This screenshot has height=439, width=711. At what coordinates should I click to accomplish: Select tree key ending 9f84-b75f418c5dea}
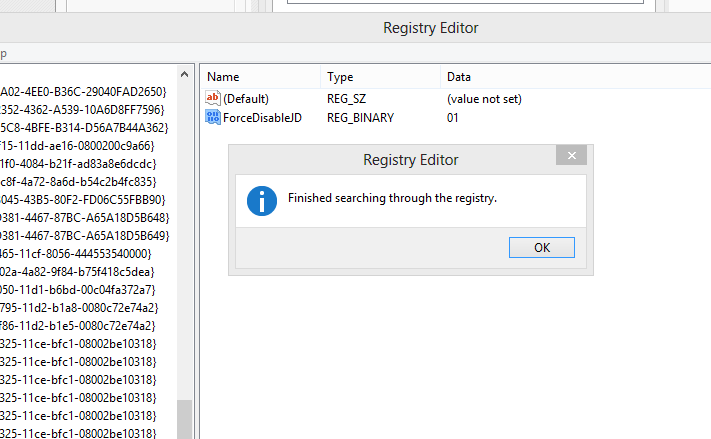coord(78,272)
